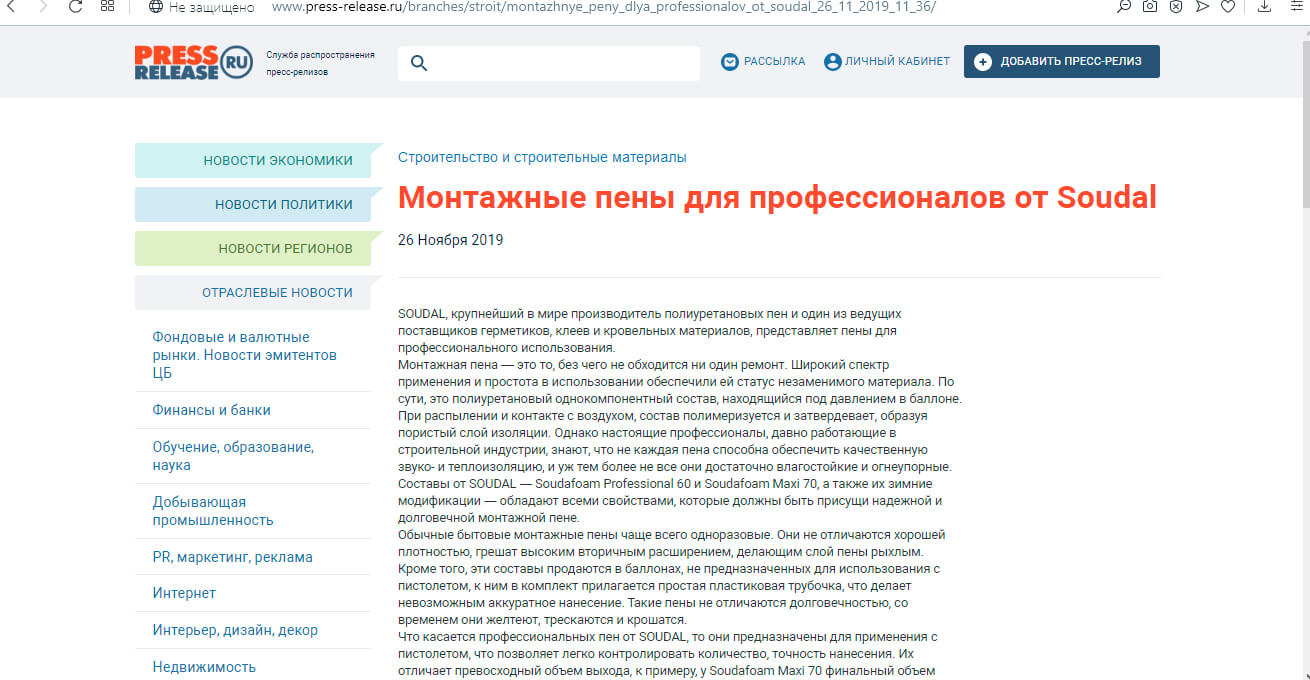Image resolution: width=1310 pixels, height=680 pixels.
Task: Open the Интернет category
Action: point(184,593)
